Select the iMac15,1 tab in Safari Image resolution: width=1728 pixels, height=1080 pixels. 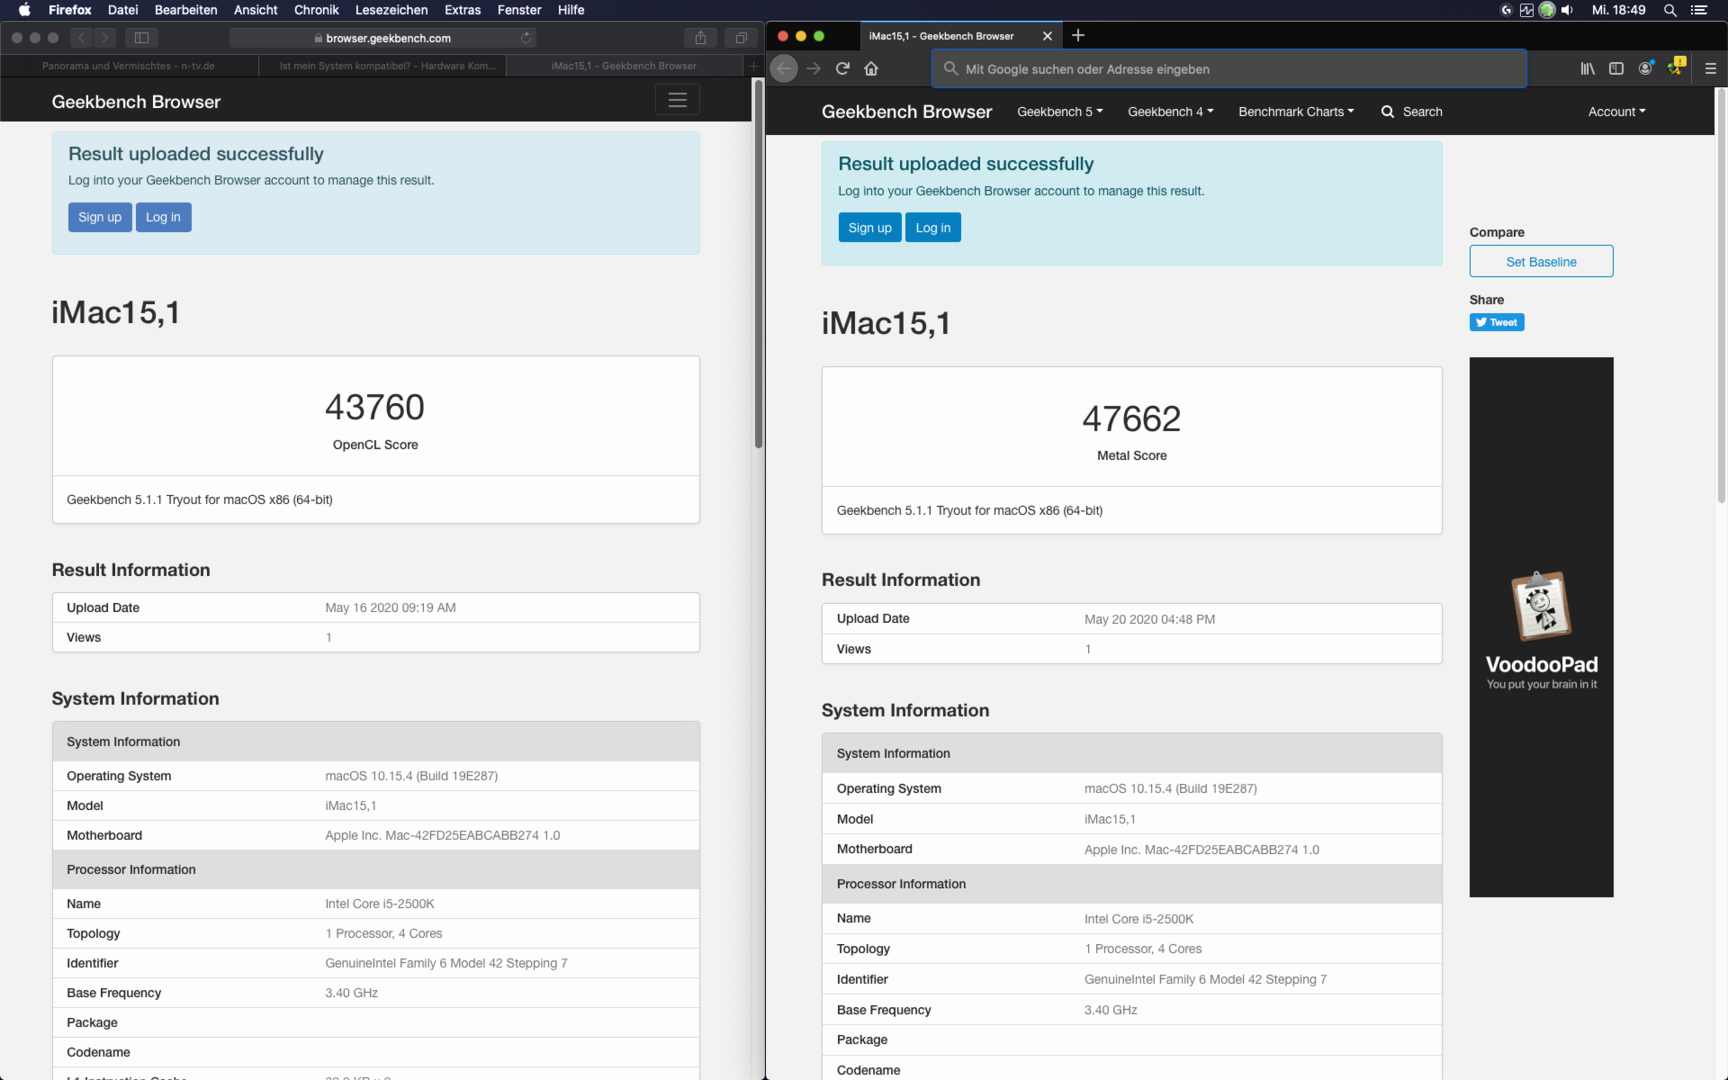pyautogui.click(x=625, y=66)
